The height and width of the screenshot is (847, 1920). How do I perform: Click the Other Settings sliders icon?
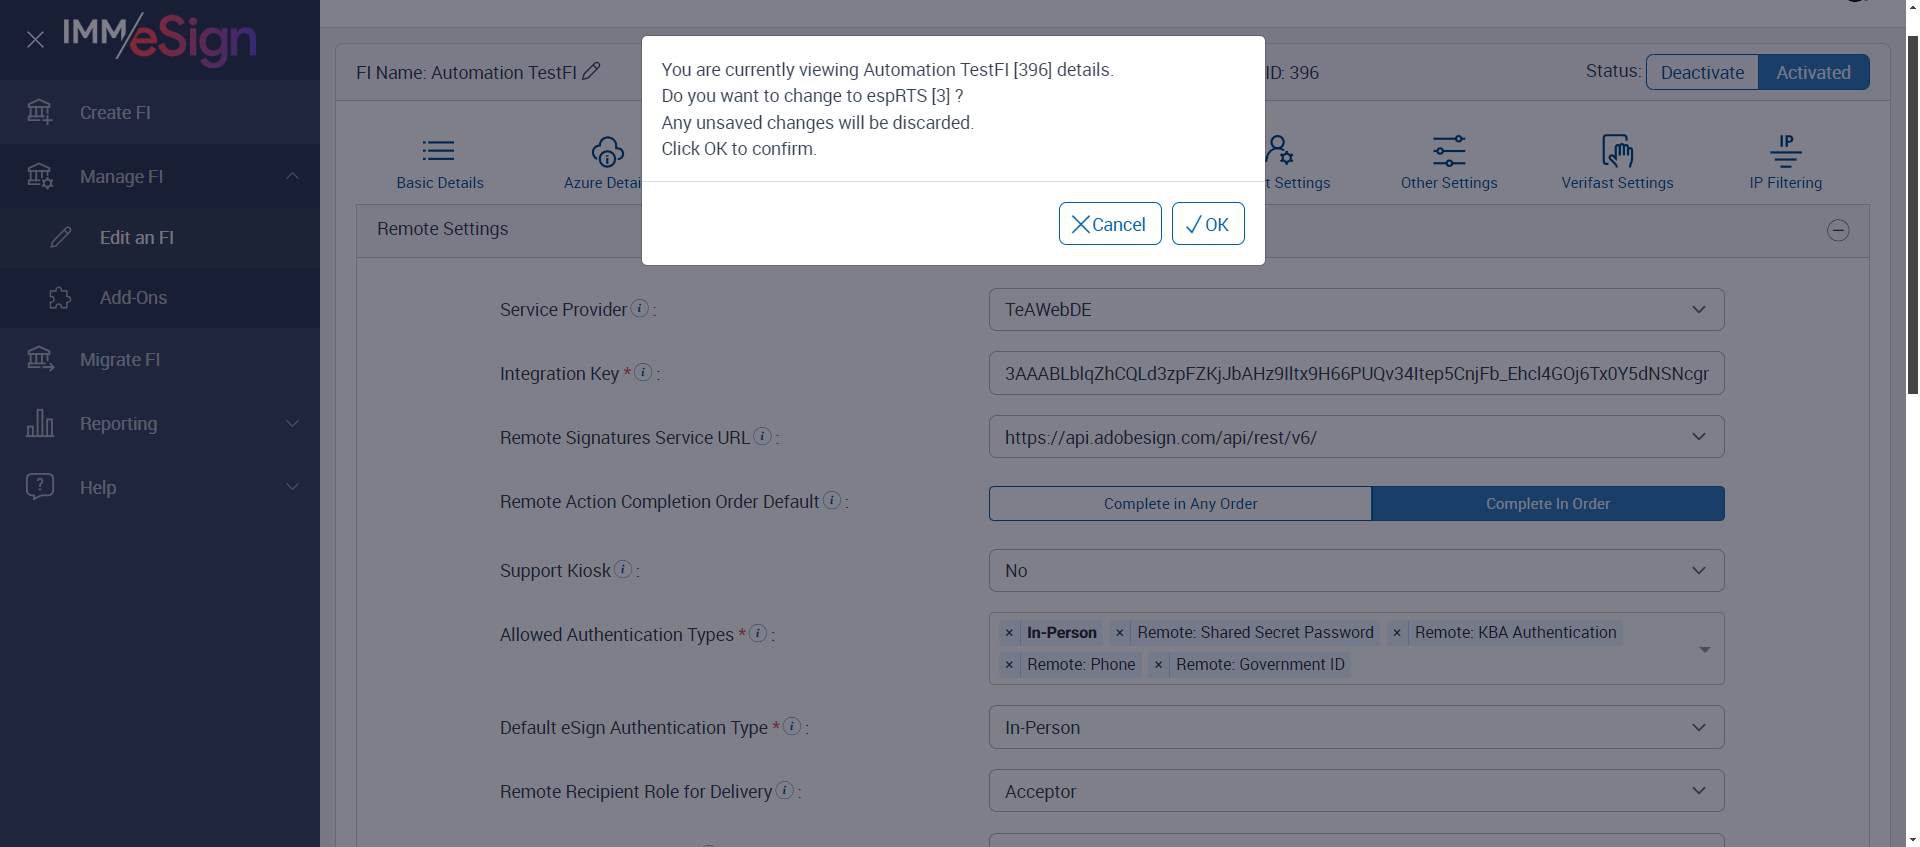pos(1449,152)
